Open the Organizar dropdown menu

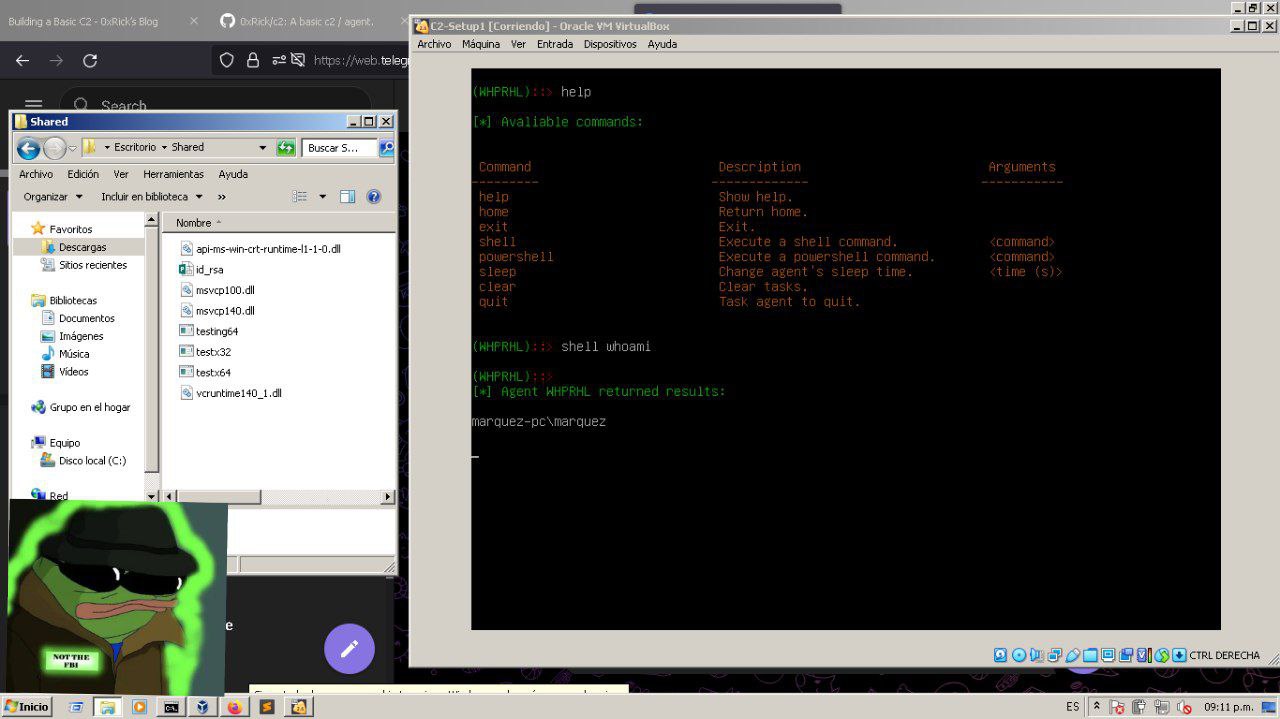(53, 197)
